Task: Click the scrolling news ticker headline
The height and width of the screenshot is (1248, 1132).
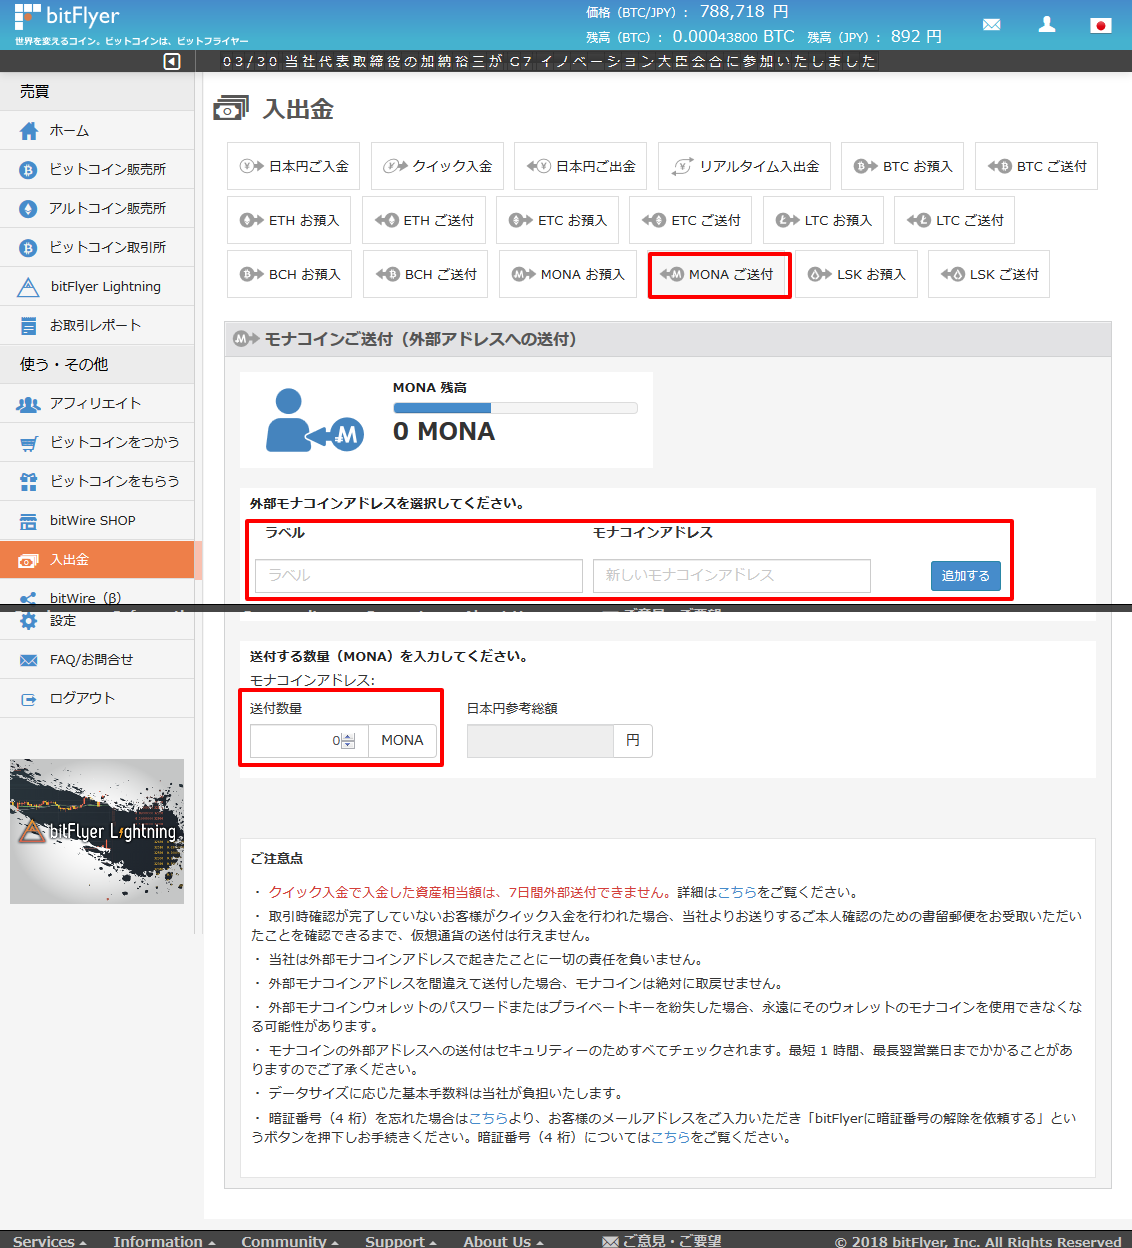Action: click(x=549, y=62)
